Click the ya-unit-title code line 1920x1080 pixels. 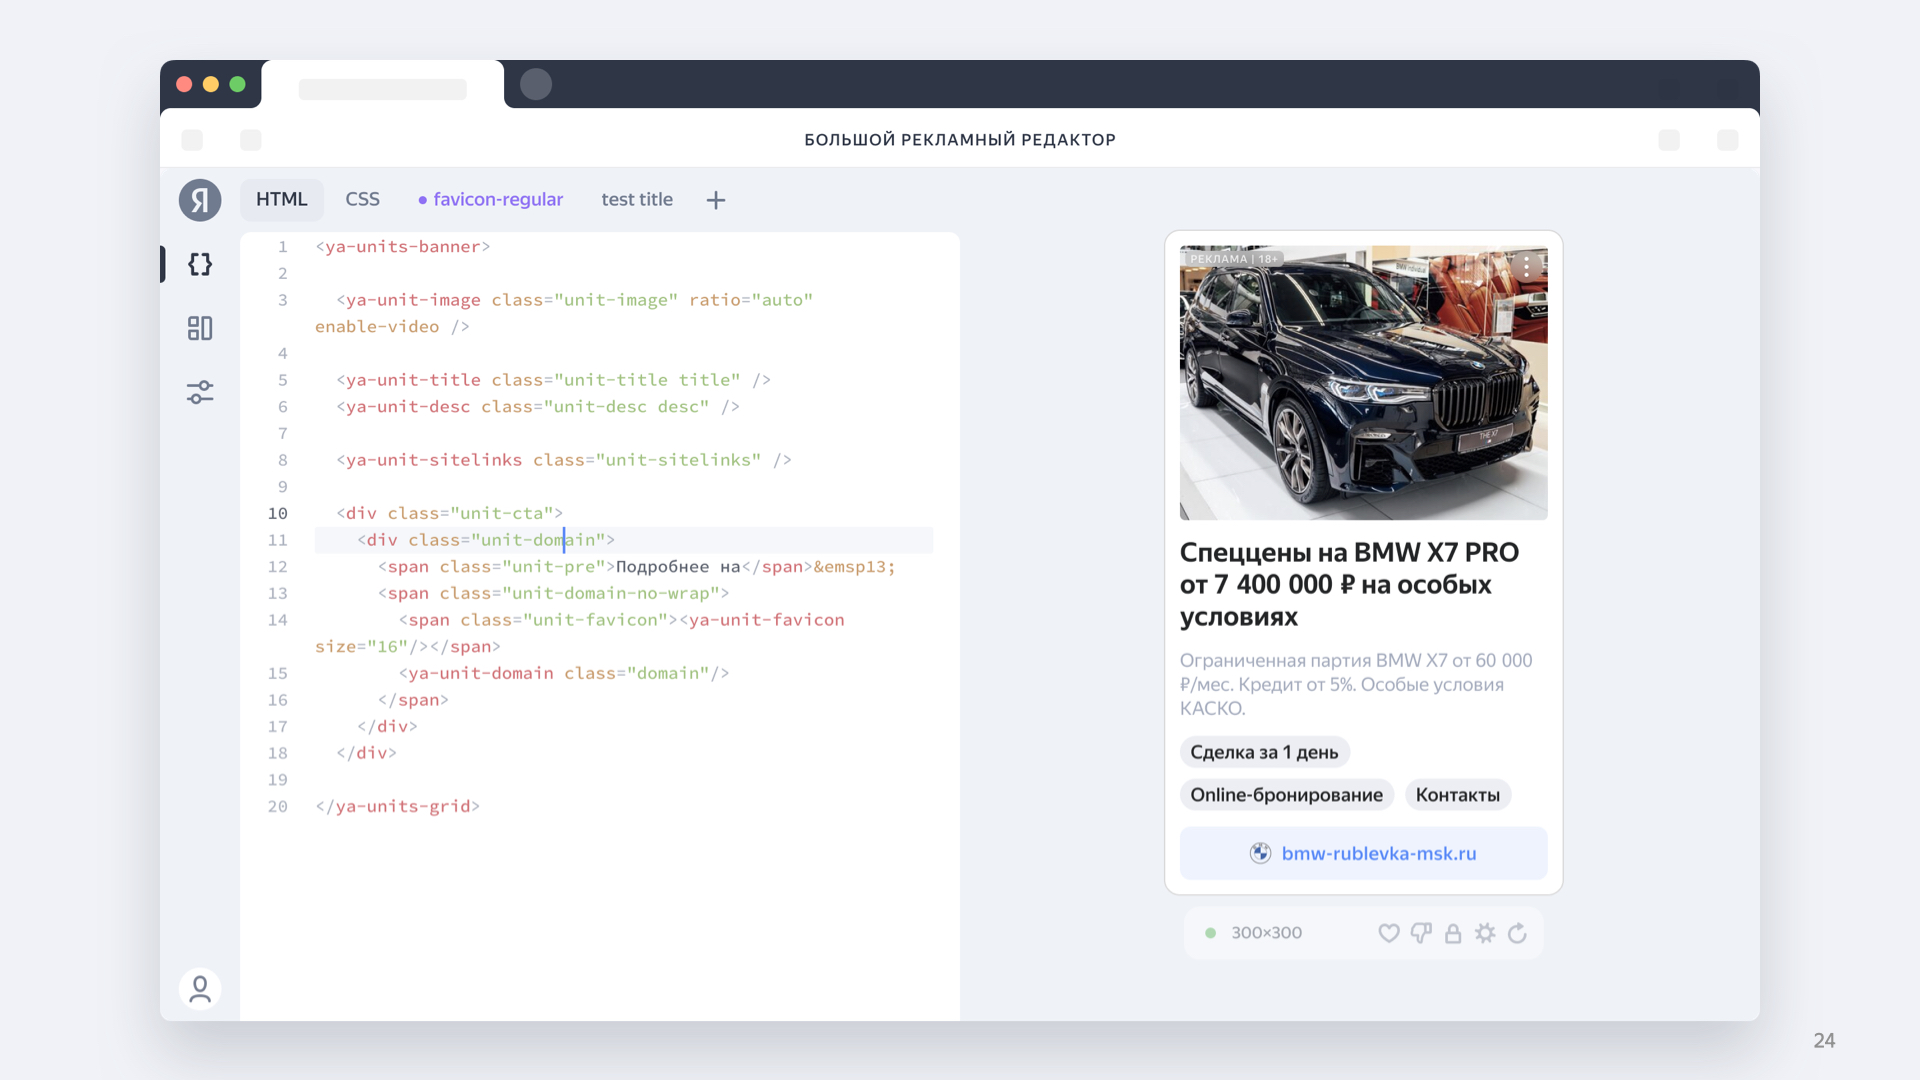pyautogui.click(x=553, y=380)
